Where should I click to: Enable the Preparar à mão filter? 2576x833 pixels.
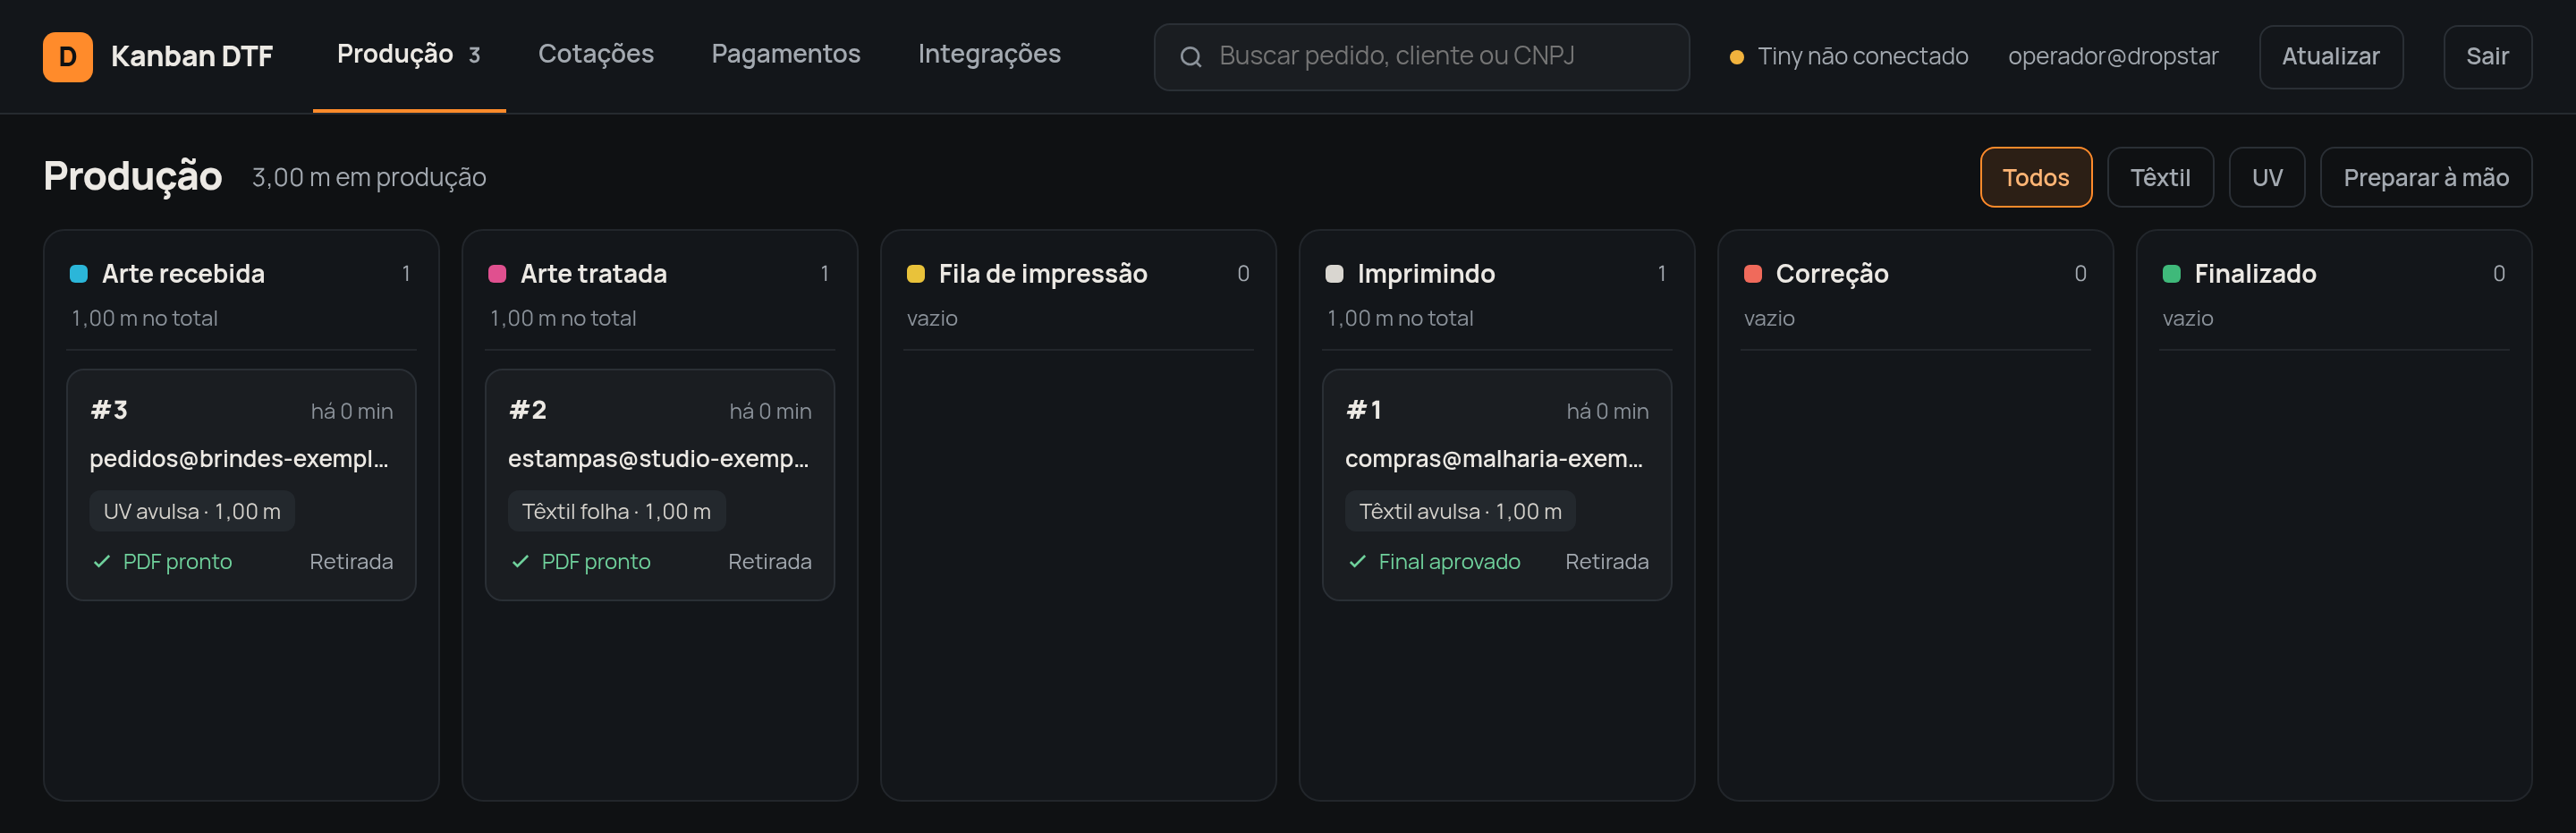(x=2425, y=177)
